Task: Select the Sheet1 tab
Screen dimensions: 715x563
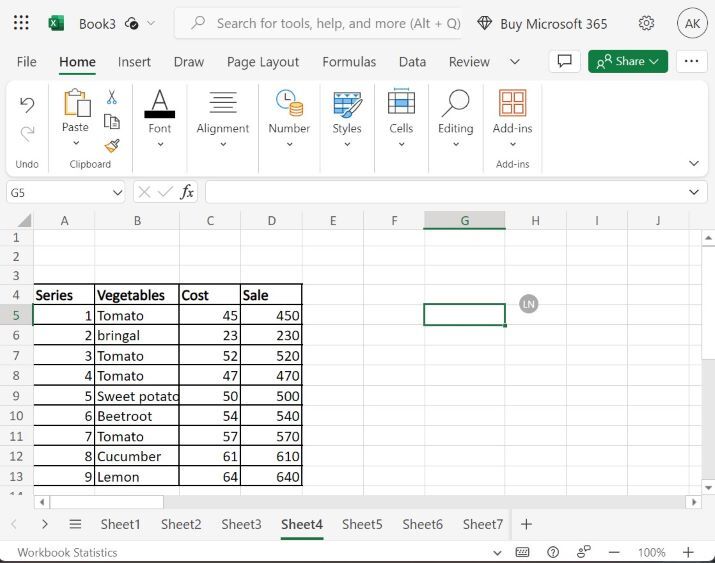Action: (x=120, y=524)
